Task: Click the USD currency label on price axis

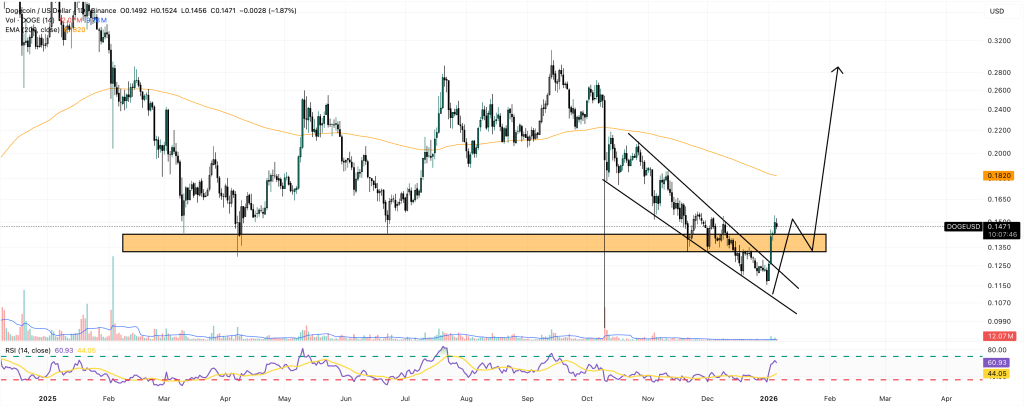Action: coord(995,11)
